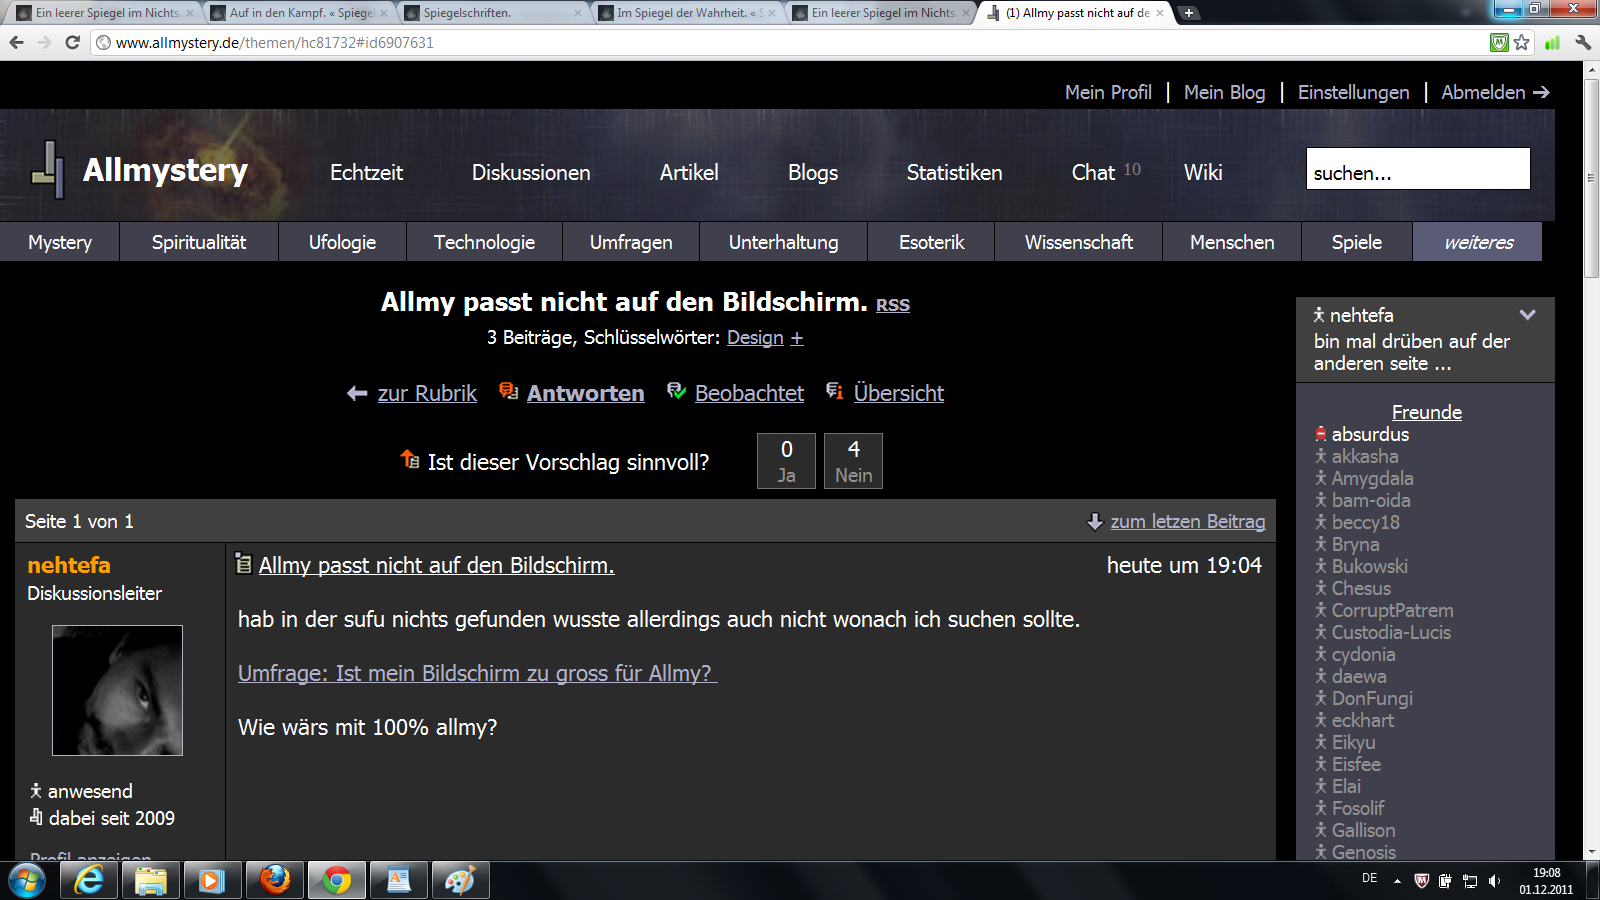Open the Umfrage Bildschirm poll link
Viewport: 1600px width, 900px height.
(477, 674)
